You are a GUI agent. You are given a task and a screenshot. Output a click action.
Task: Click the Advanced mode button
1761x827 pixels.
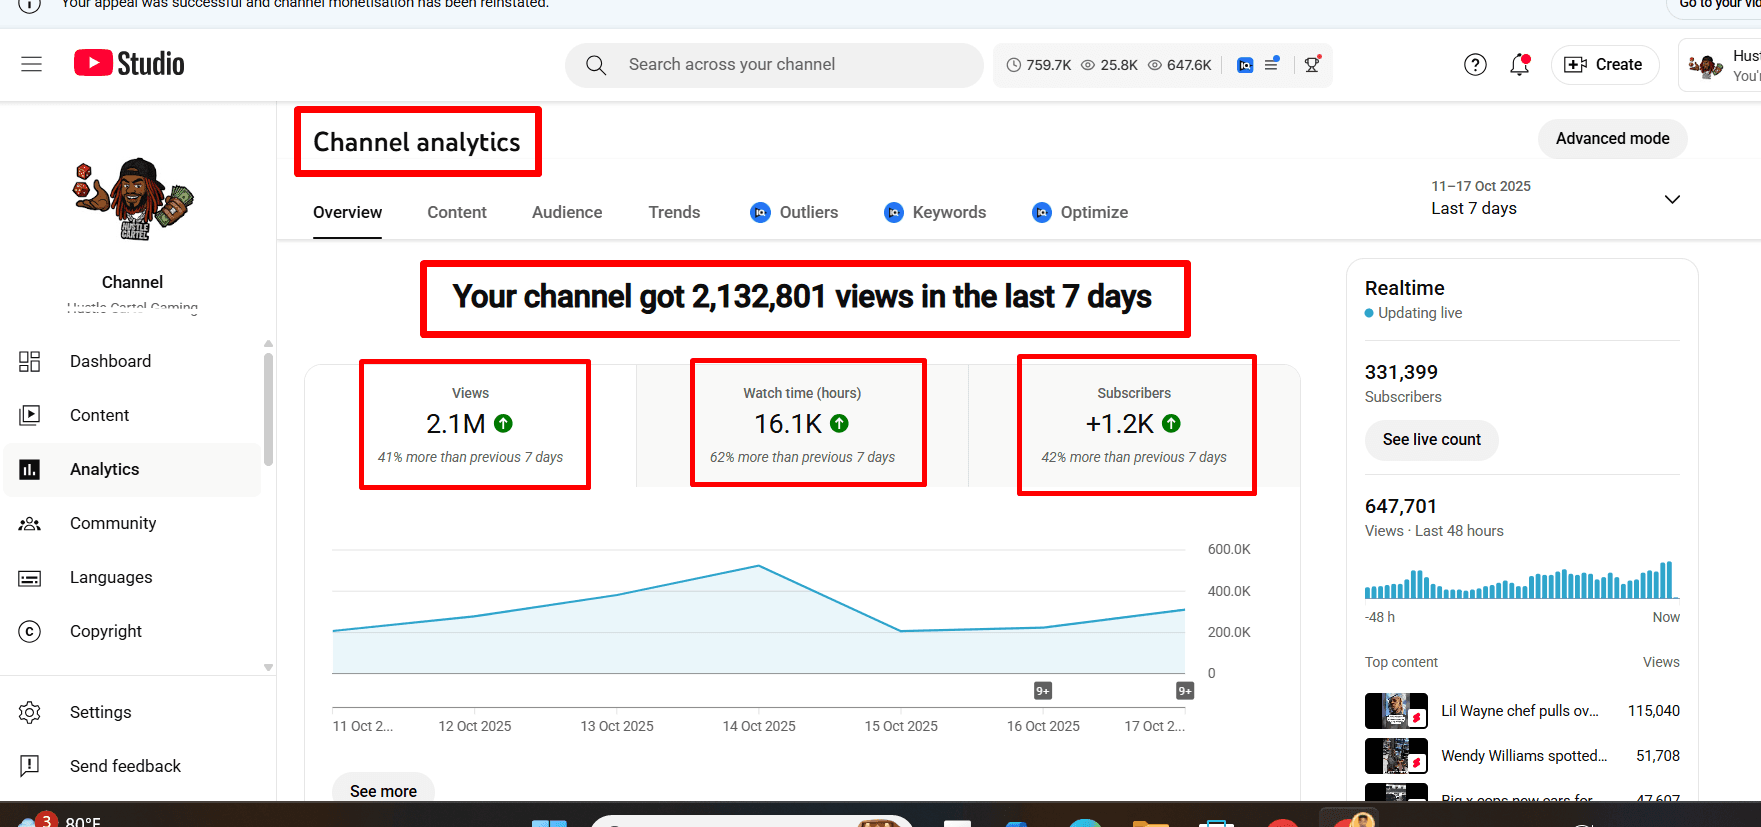coord(1612,139)
